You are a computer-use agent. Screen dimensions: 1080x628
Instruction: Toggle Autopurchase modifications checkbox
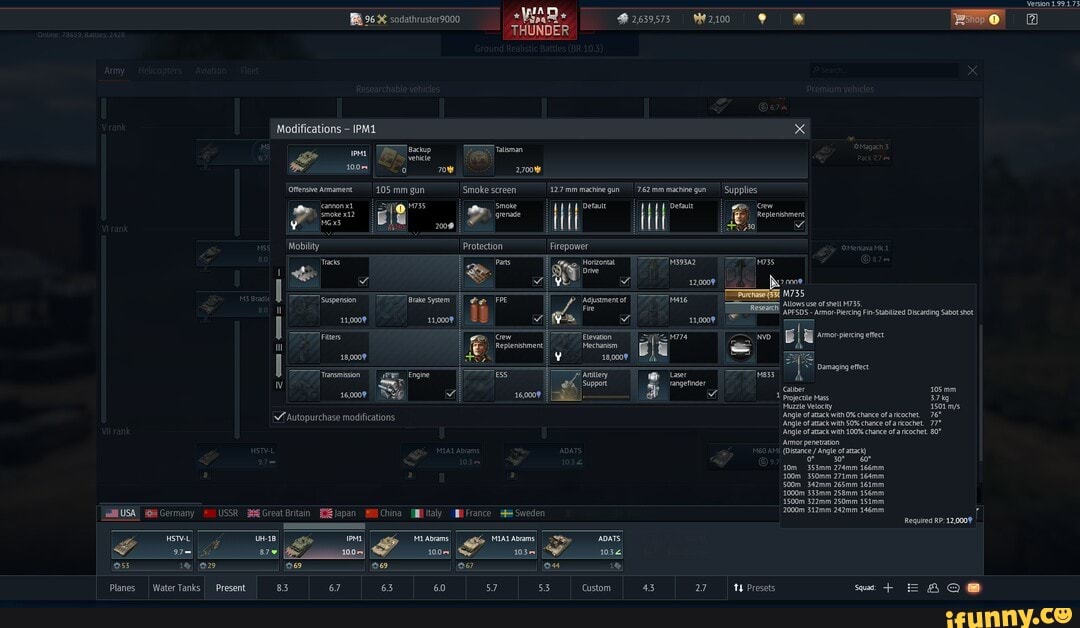280,417
